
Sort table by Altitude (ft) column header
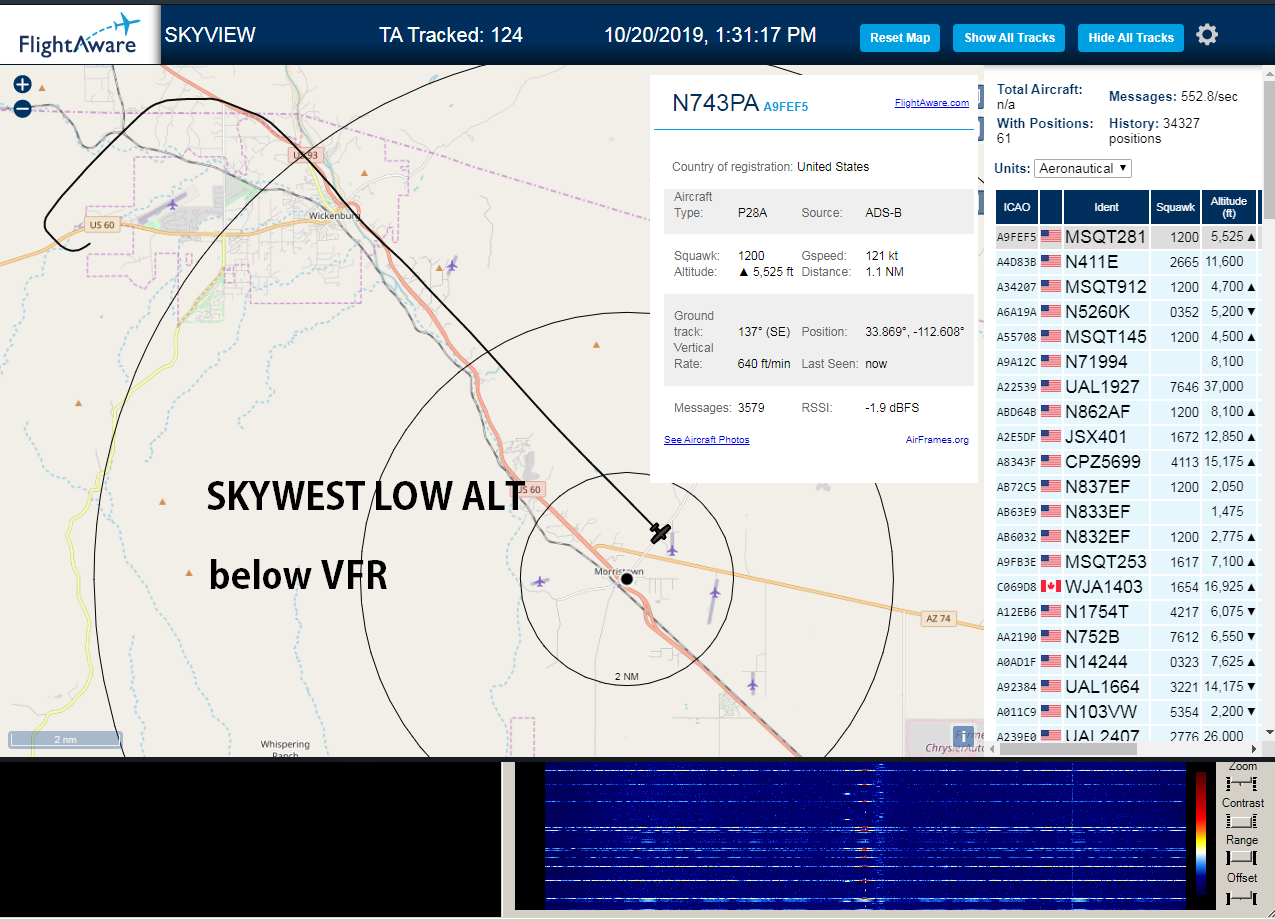(x=1228, y=207)
